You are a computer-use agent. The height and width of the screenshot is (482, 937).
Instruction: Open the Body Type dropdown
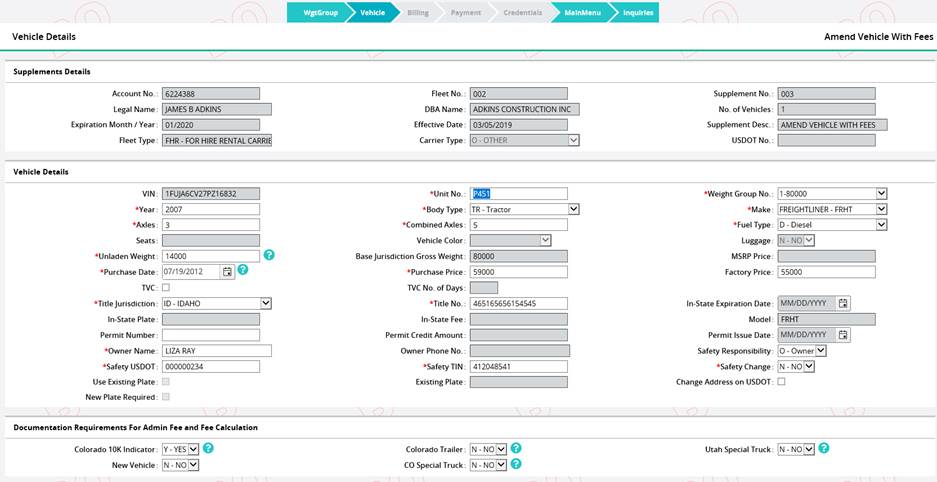point(574,209)
